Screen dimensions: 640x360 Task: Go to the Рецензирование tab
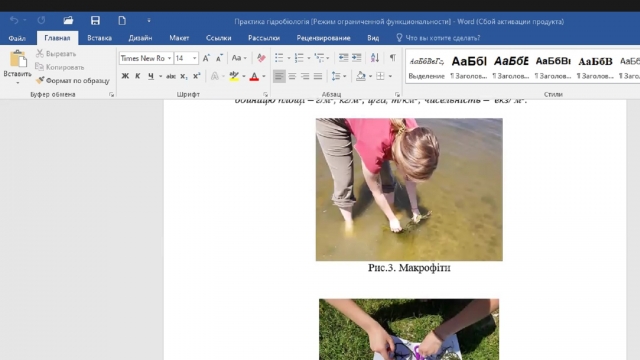coord(323,38)
